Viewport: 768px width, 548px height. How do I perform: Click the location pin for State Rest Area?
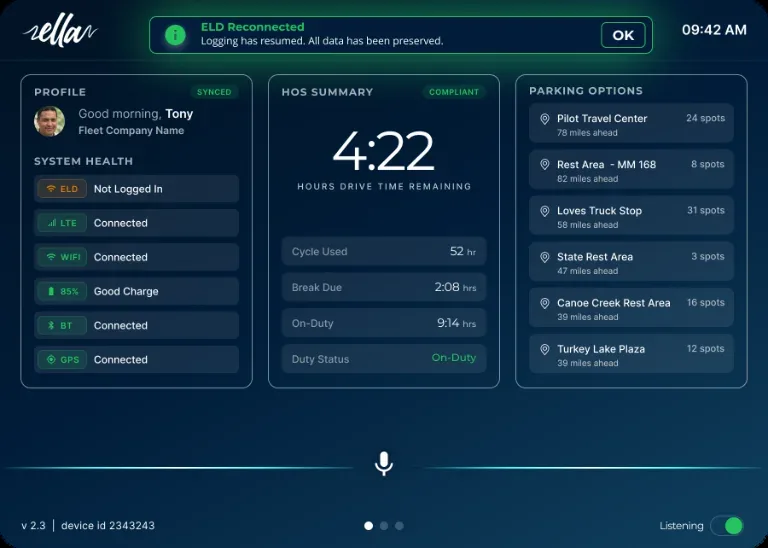544,257
